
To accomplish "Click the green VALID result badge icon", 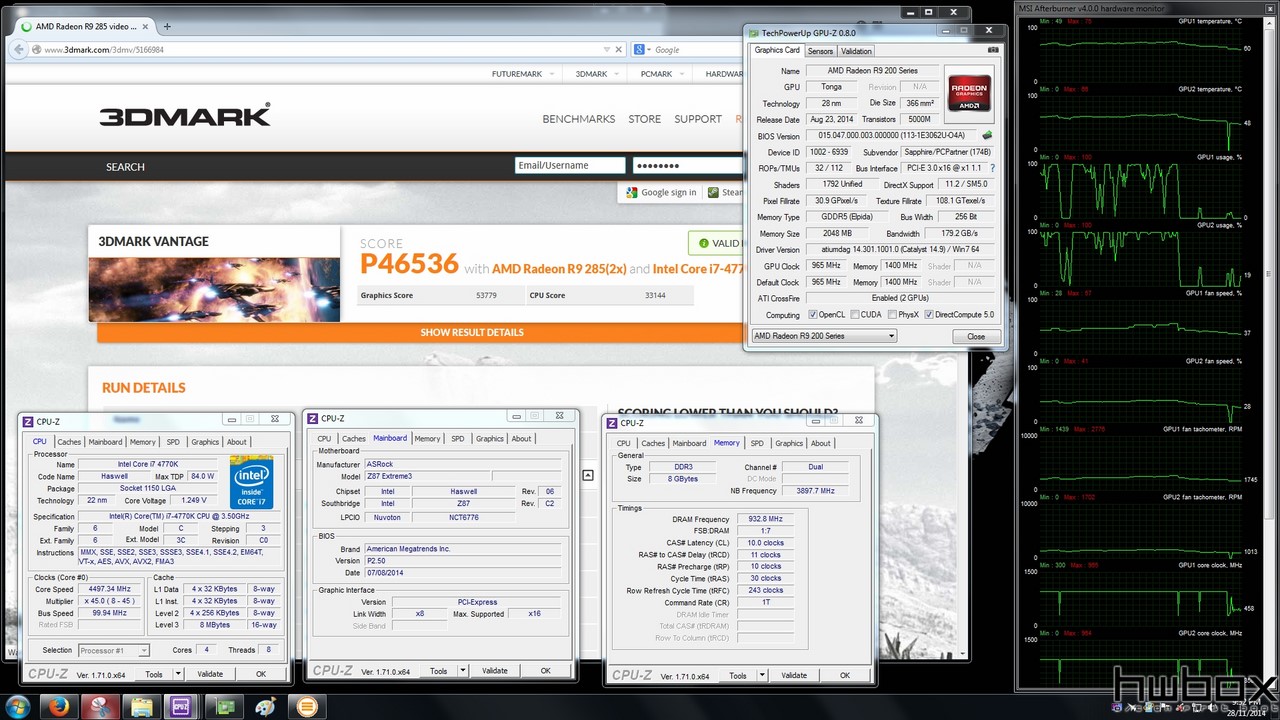I will [704, 243].
